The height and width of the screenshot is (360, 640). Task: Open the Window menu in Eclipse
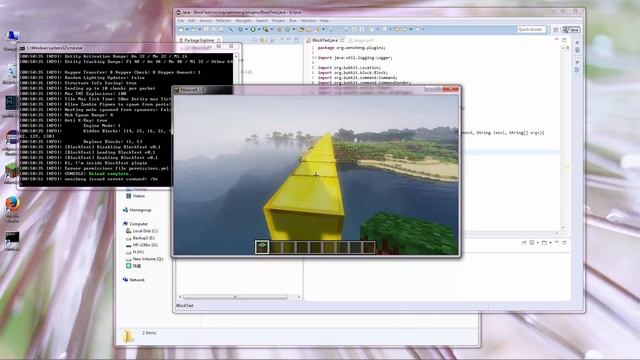click(308, 21)
